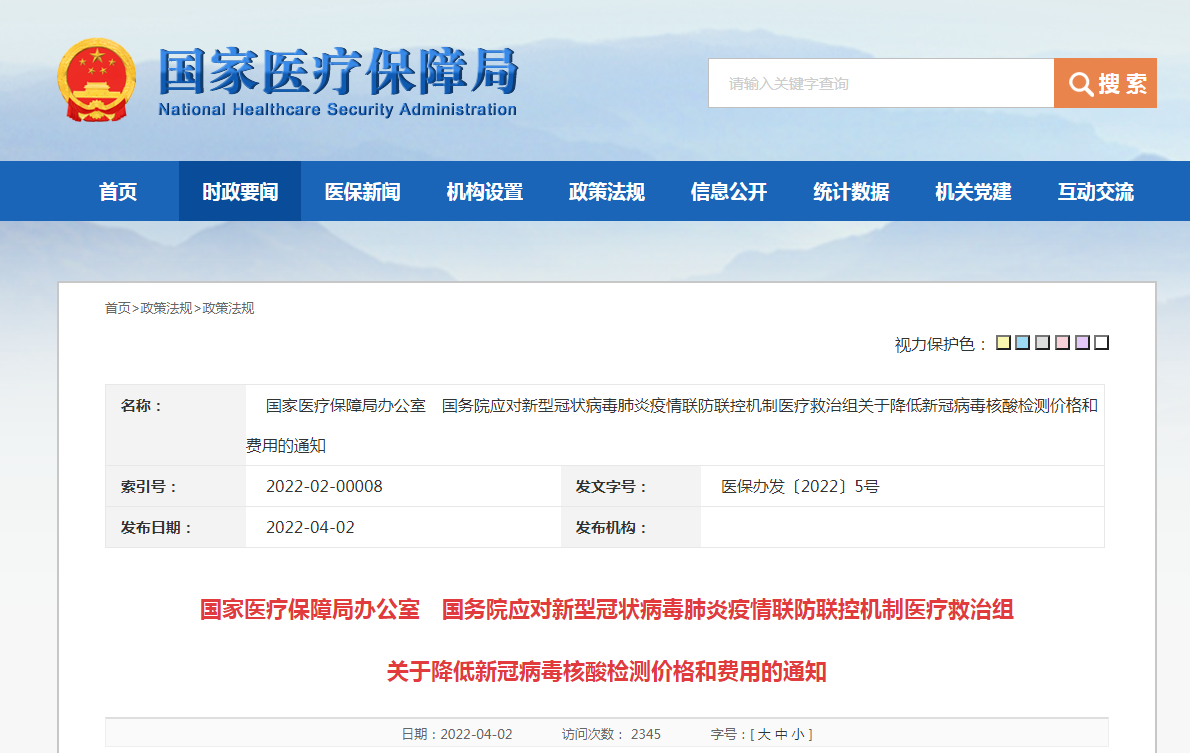
Task: Click the 首页 breadcrumb link
Action: coord(118,308)
